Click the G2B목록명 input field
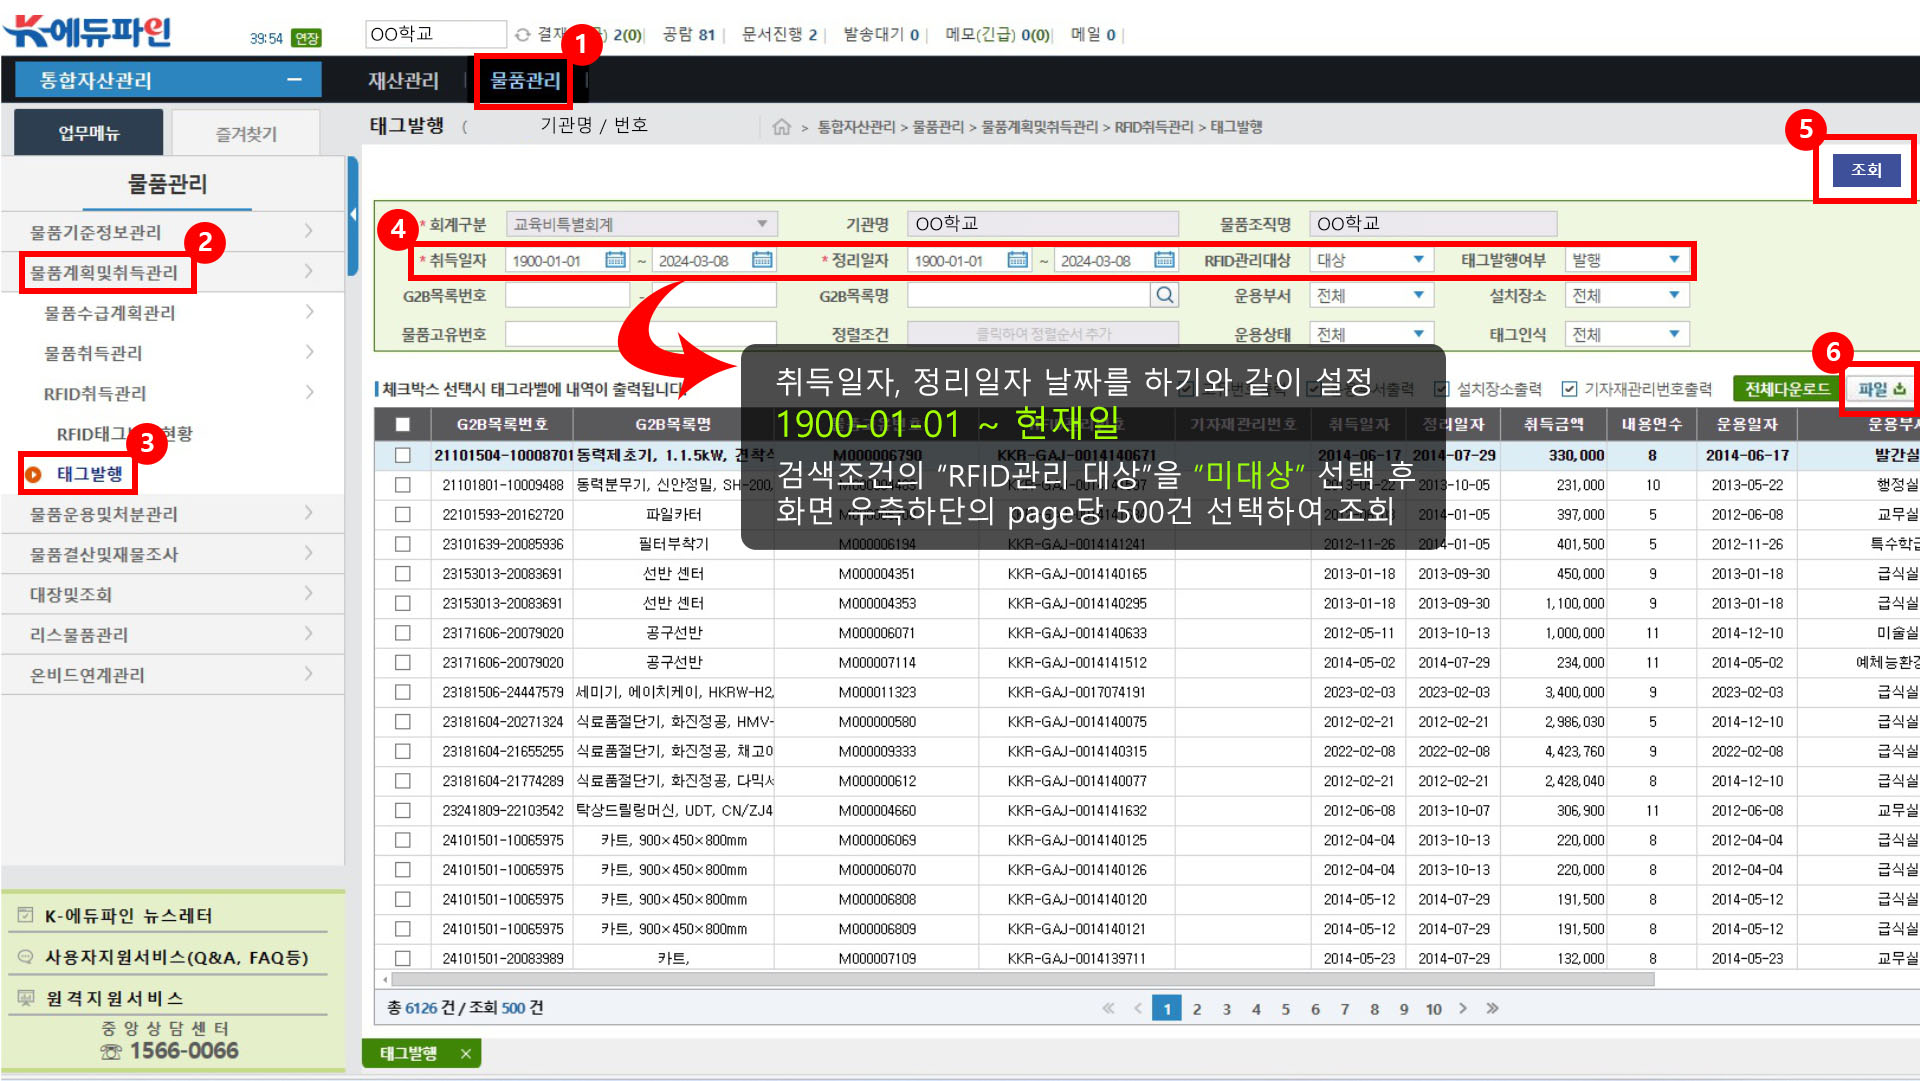 pos(1030,295)
